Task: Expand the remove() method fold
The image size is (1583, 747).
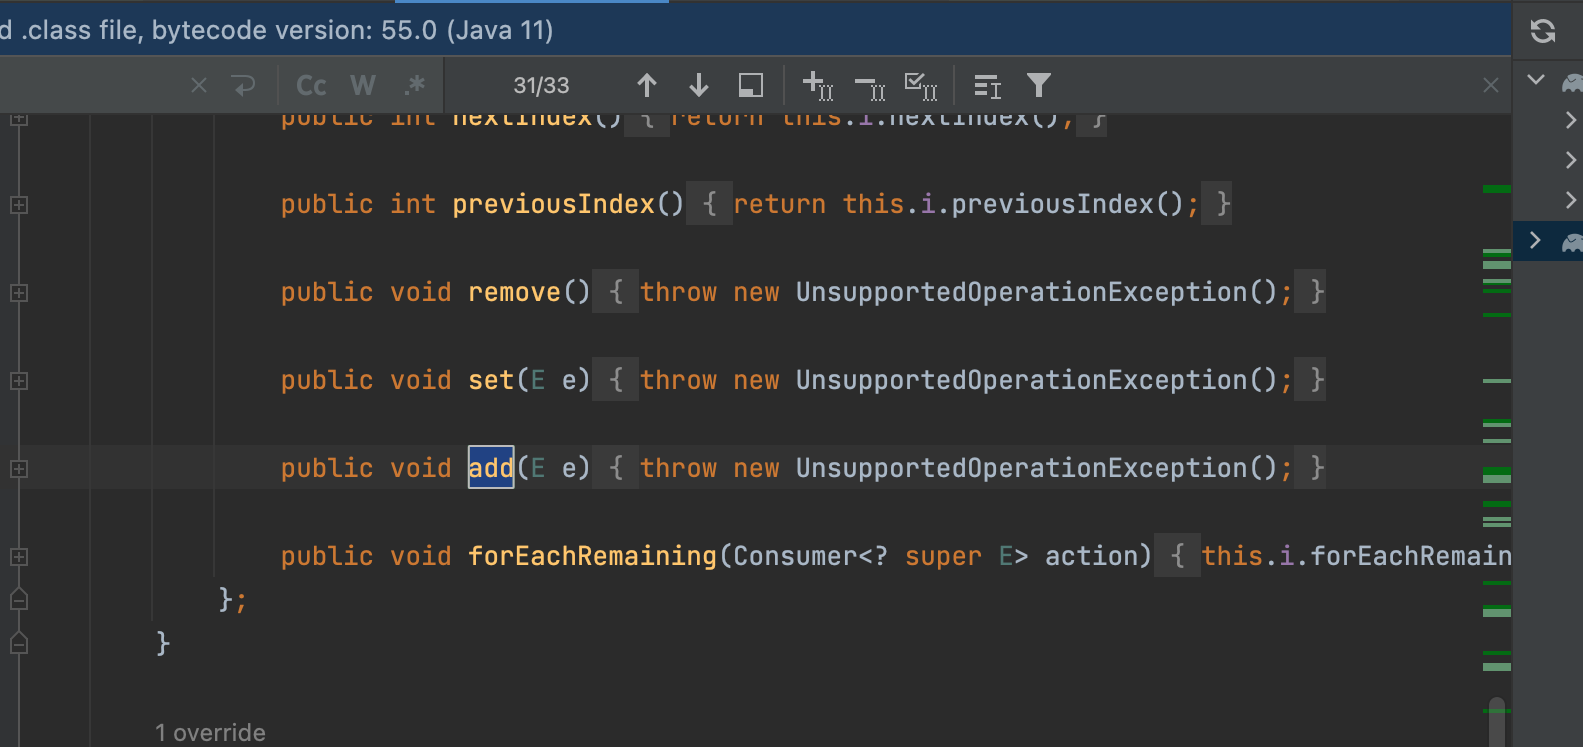Action: tap(18, 293)
